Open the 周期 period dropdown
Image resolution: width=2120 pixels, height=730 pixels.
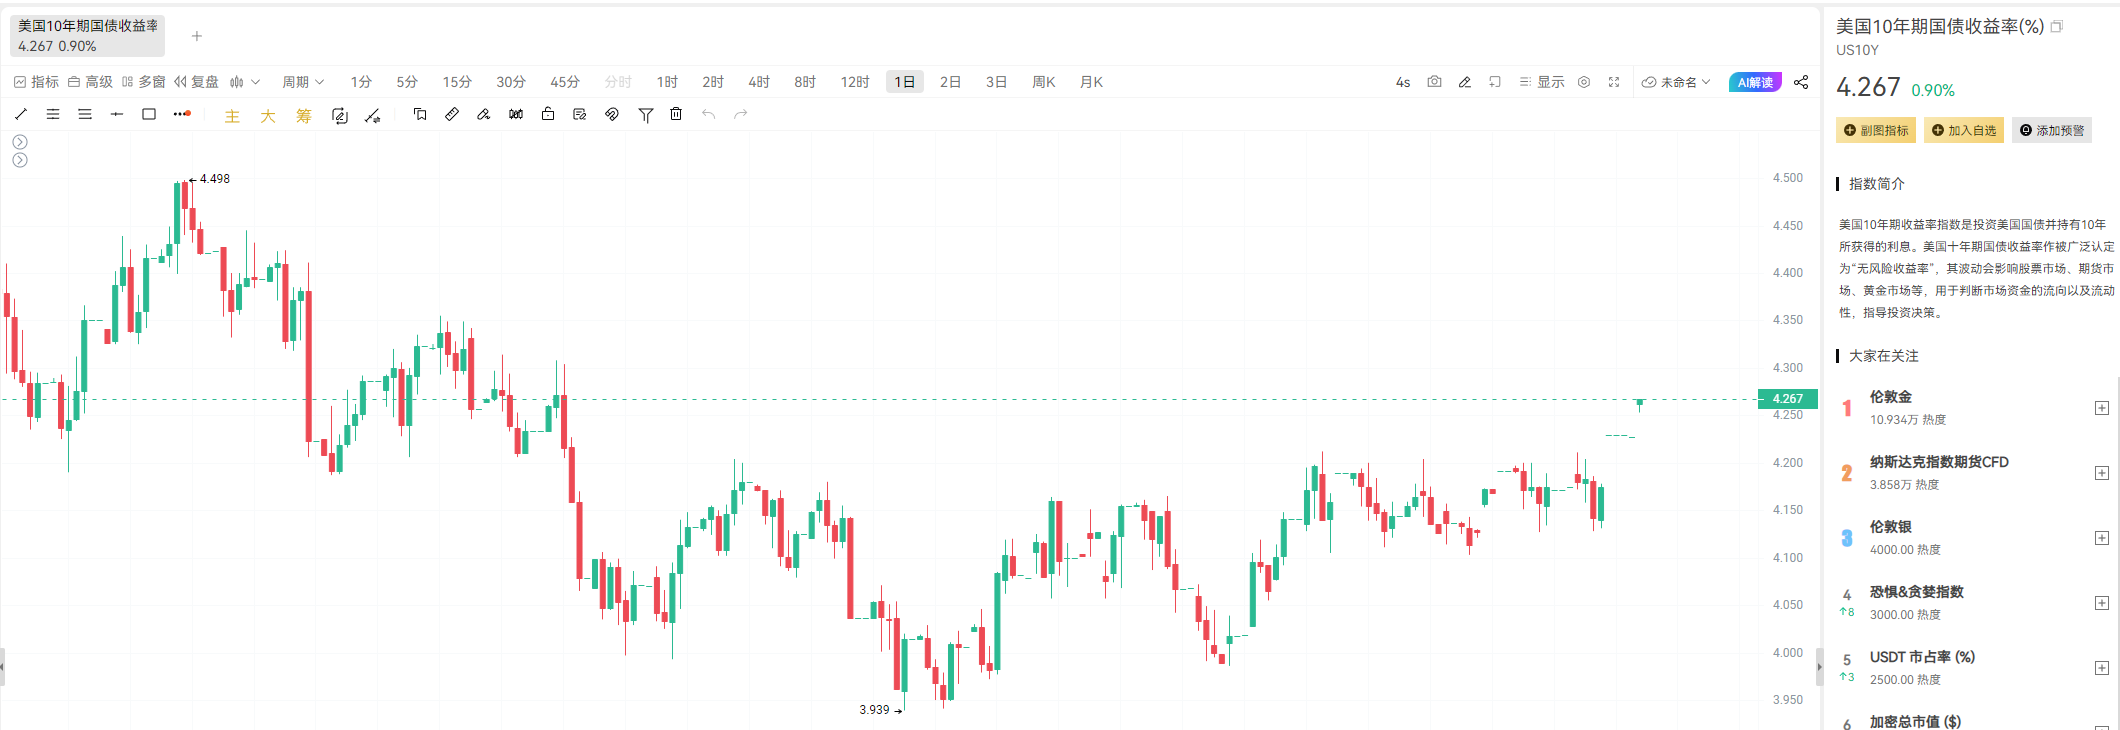coord(302,82)
